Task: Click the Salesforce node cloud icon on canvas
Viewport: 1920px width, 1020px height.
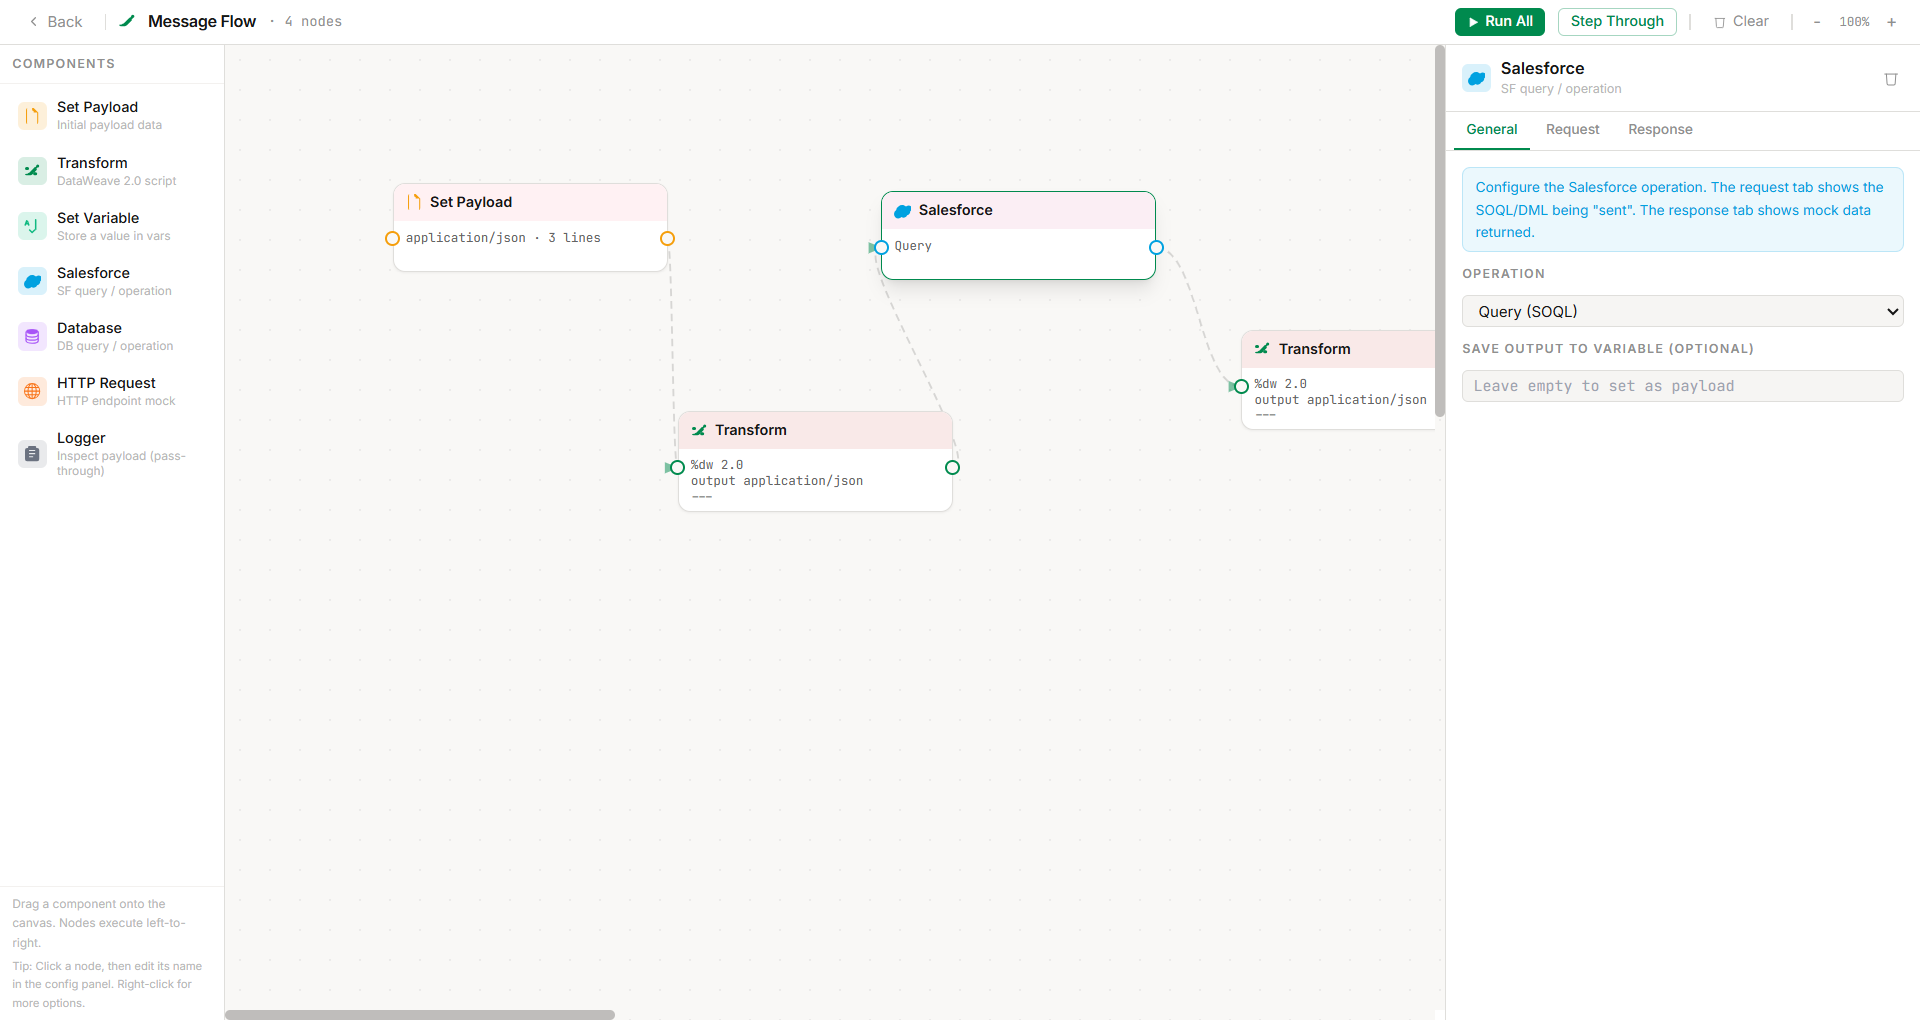Action: (x=903, y=211)
